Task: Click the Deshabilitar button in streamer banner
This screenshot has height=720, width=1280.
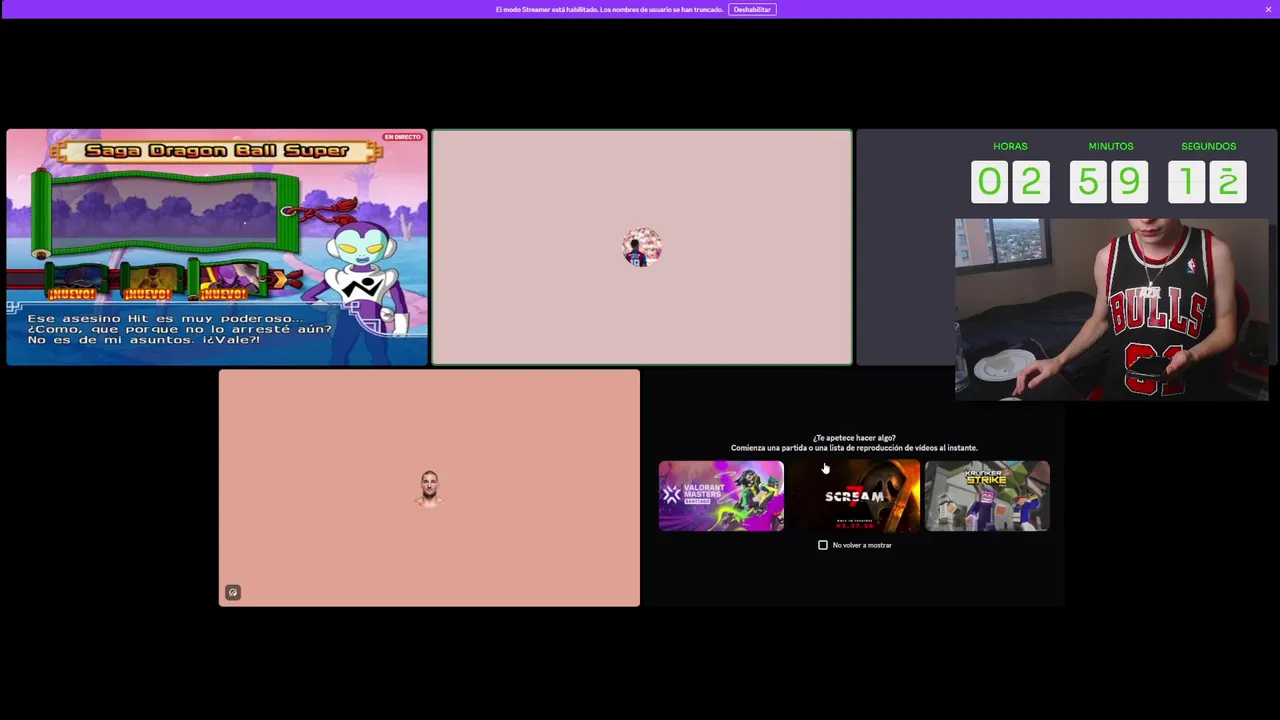Action: click(752, 9)
